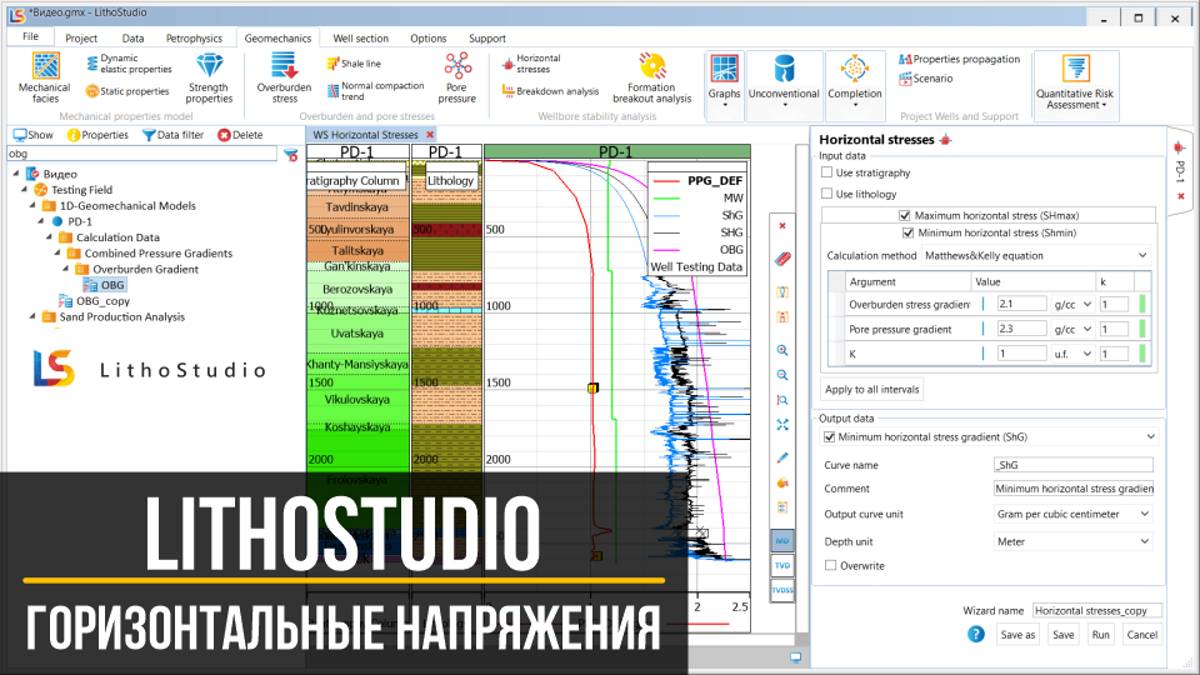Uncheck Minimum horizontal stress (Shmin)
The width and height of the screenshot is (1200, 675).
908,233
